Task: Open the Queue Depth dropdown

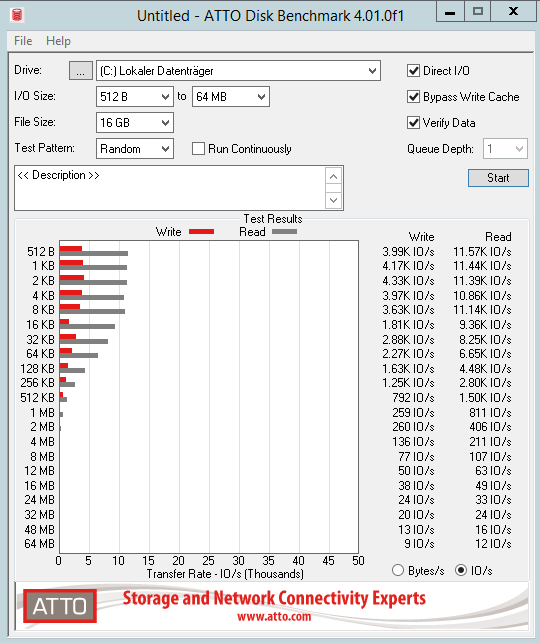Action: (505, 148)
